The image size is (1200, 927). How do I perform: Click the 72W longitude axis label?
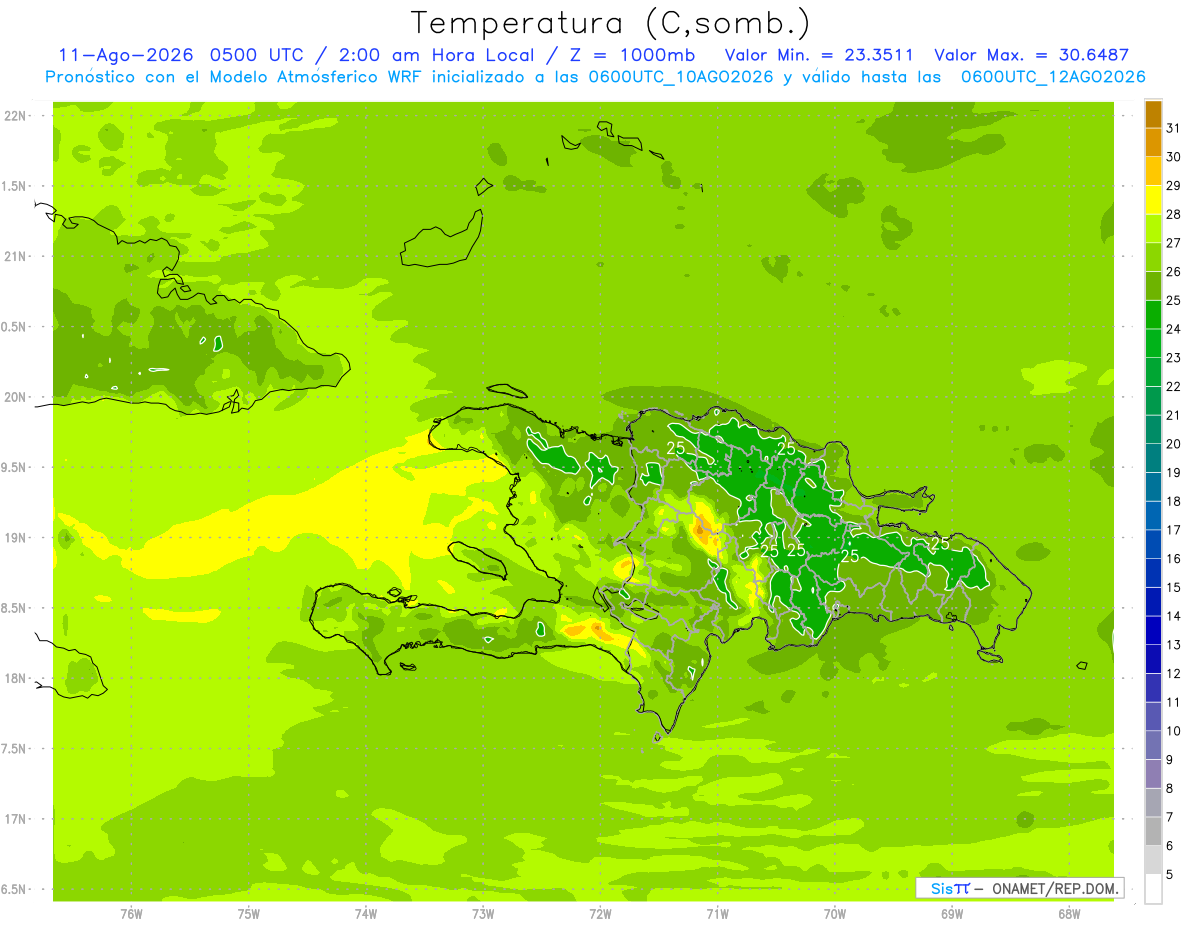(600, 914)
